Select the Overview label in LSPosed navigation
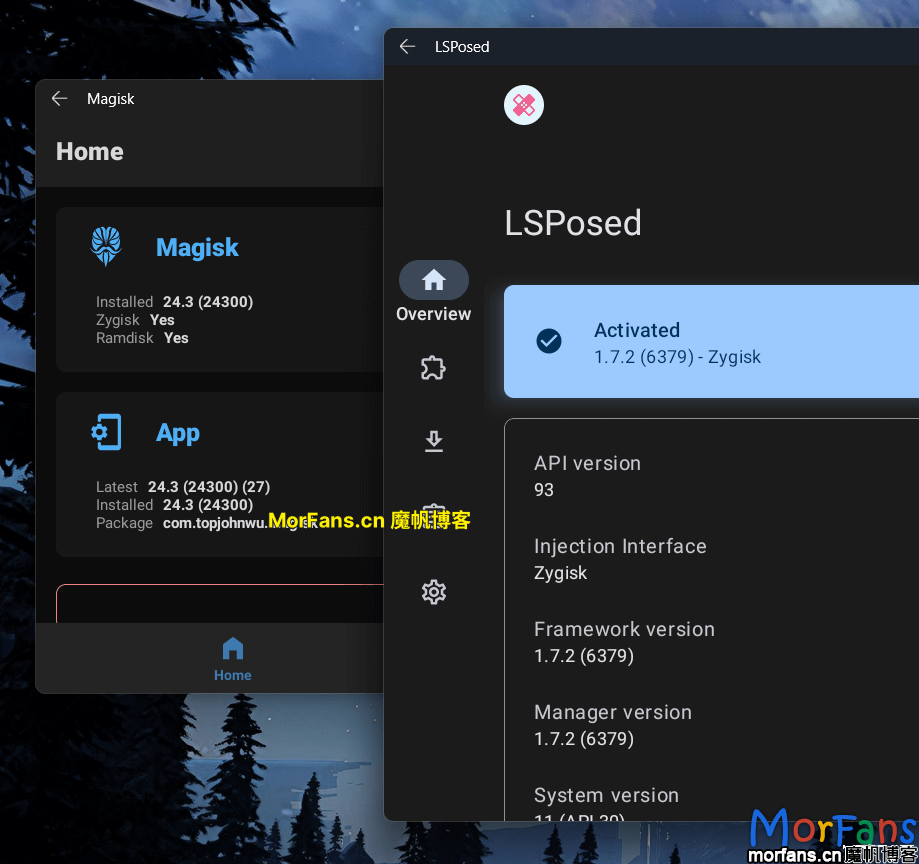This screenshot has height=864, width=919. 433,314
